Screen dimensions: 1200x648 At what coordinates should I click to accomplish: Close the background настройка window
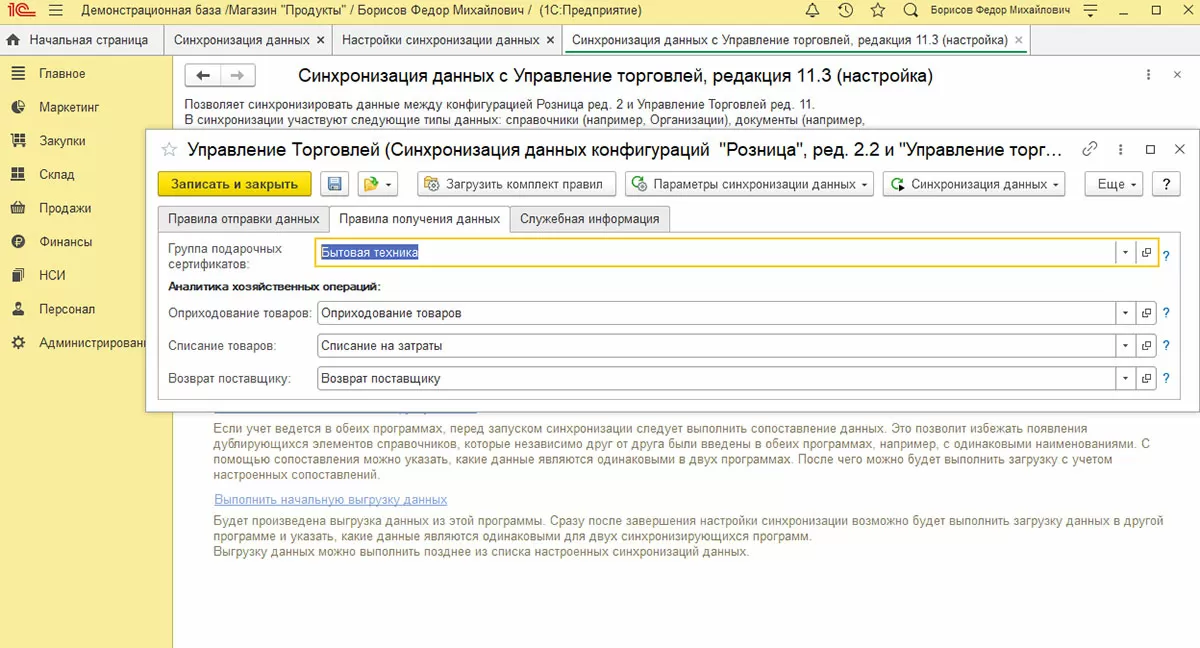[x=1177, y=76]
